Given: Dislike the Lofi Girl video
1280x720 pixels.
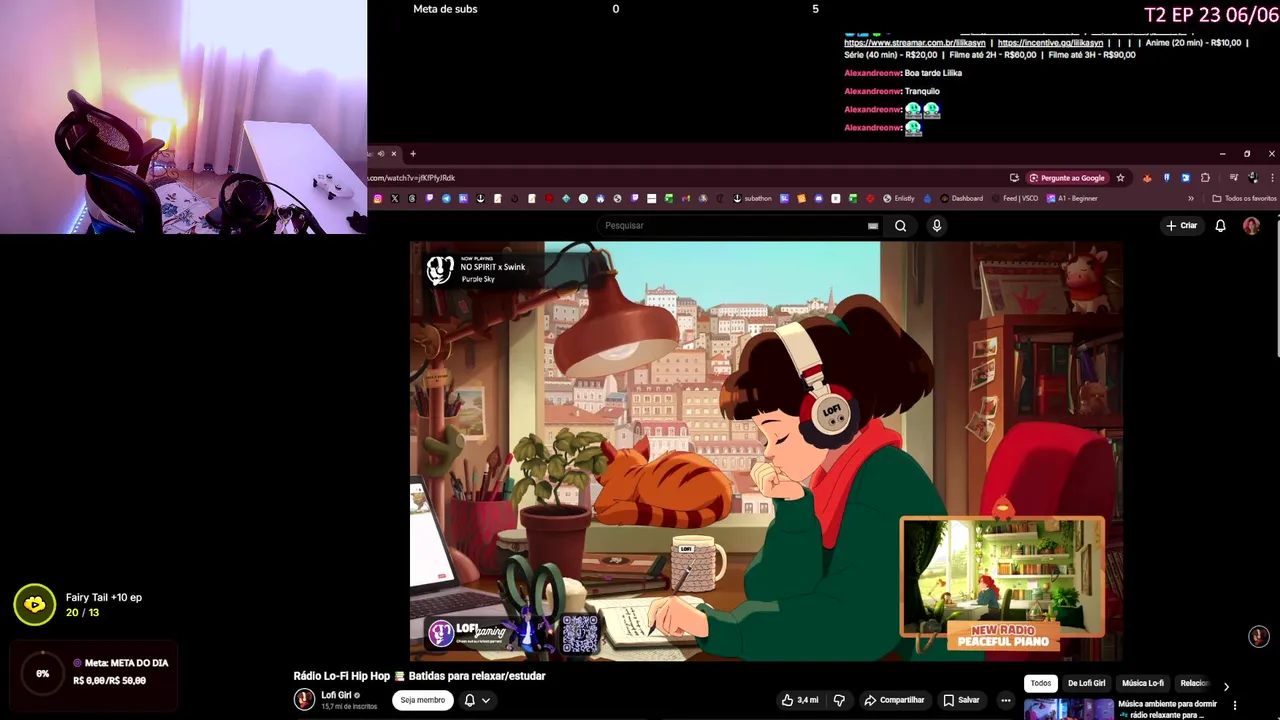Looking at the screenshot, I should click(x=839, y=700).
